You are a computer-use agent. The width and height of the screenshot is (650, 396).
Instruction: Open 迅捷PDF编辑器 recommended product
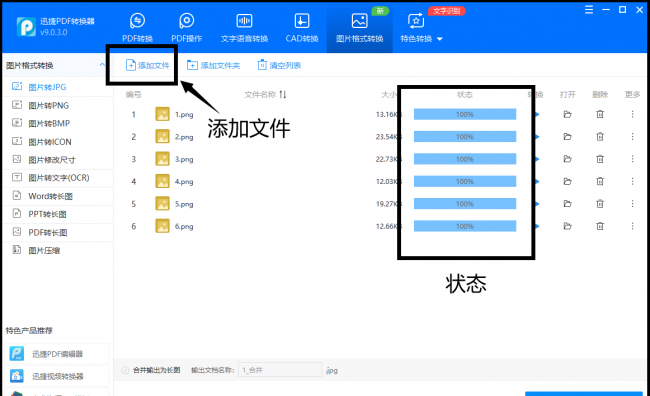point(58,354)
